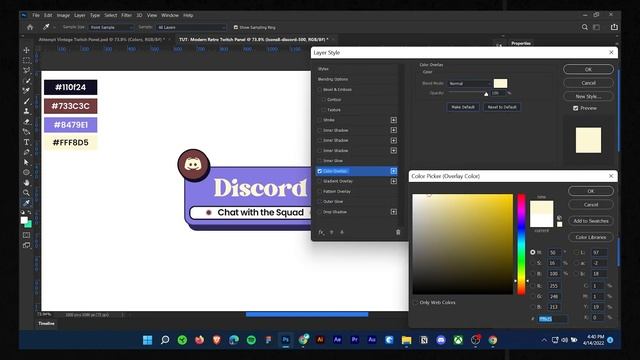
Task: Select Blending Options row in Layer Style
Action: [x=357, y=79]
